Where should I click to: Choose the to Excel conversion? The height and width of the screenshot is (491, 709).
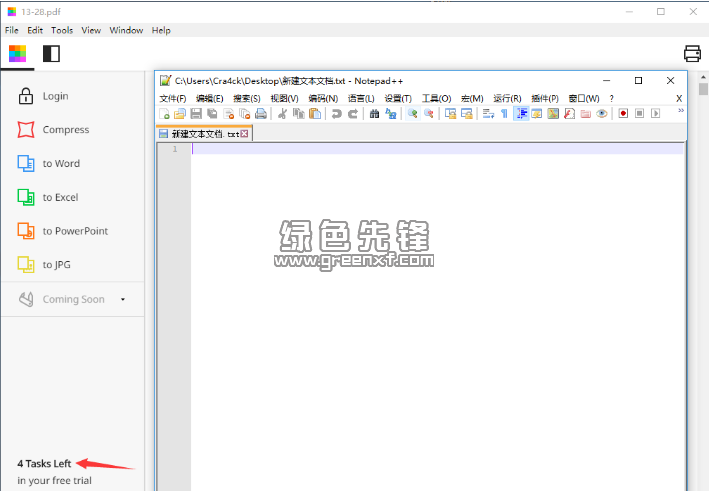click(26, 198)
